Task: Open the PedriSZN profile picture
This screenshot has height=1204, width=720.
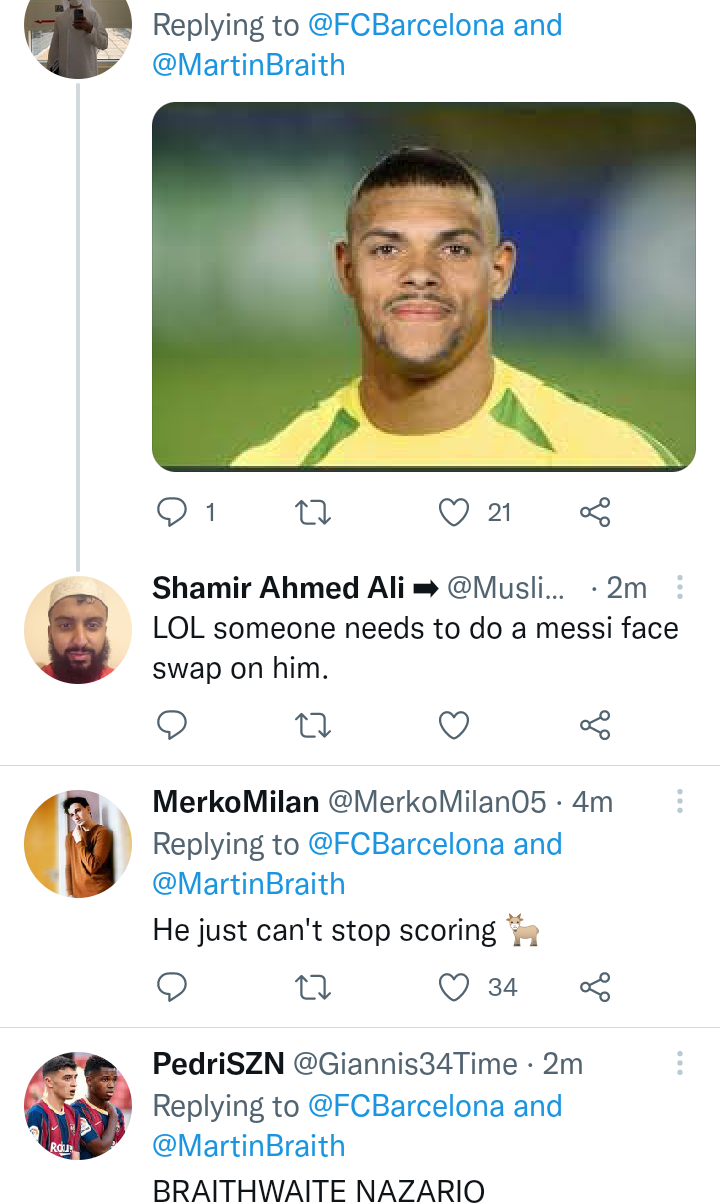Action: [78, 1105]
